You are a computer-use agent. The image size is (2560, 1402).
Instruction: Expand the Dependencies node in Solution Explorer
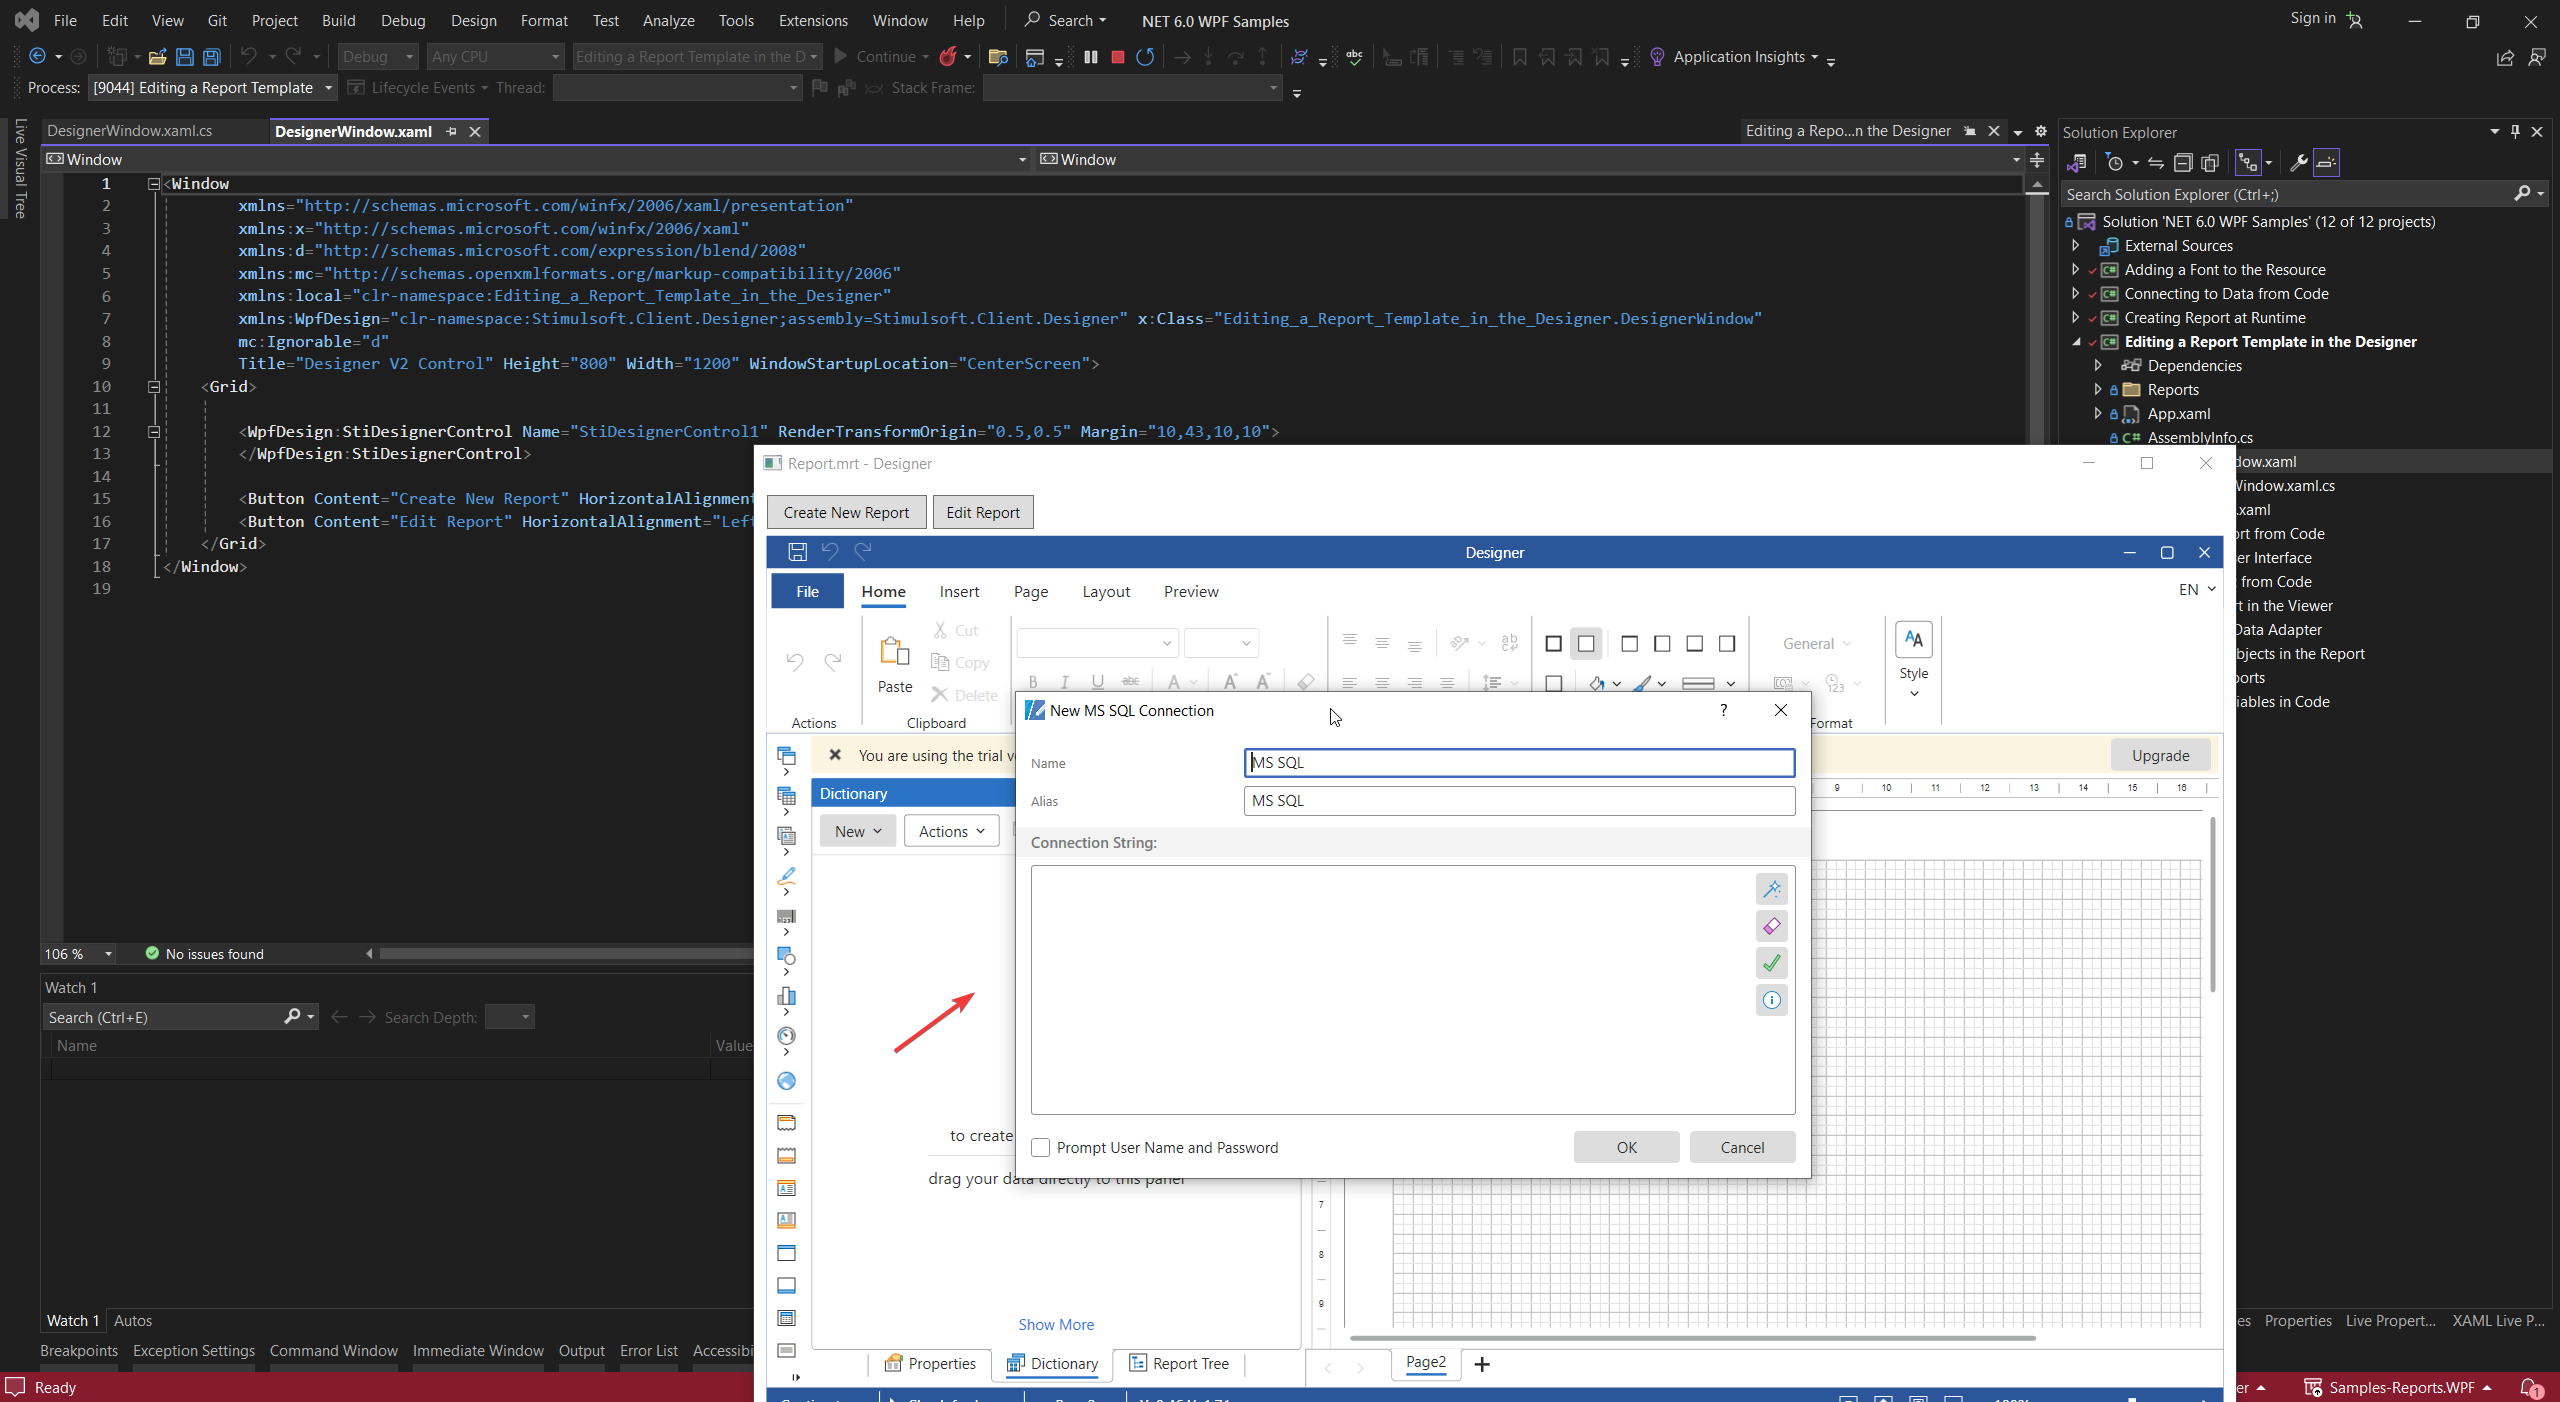(2098, 366)
